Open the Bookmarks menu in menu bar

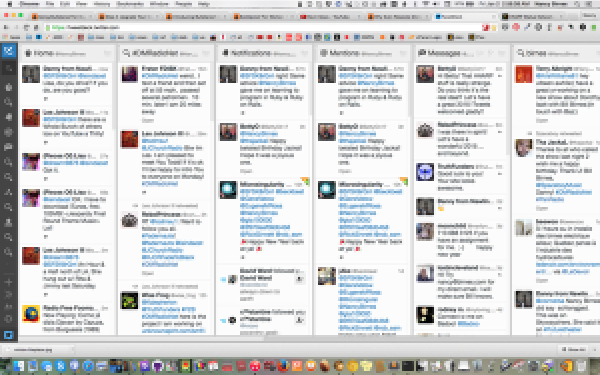tap(130, 4)
